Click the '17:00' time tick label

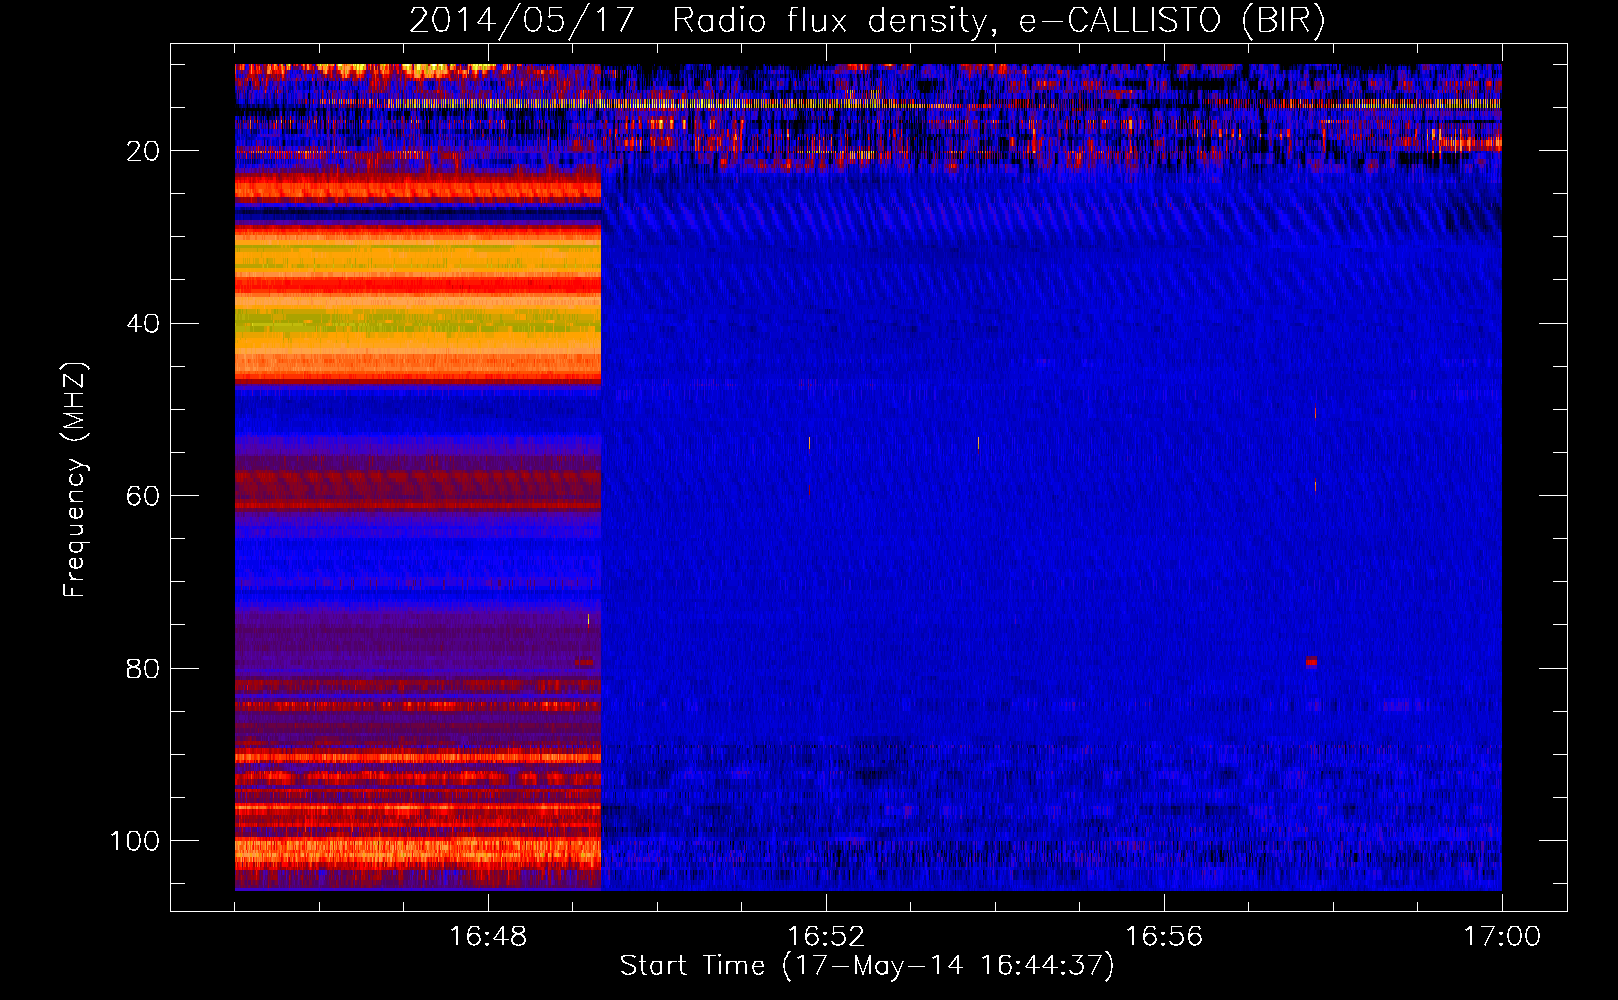point(1502,937)
